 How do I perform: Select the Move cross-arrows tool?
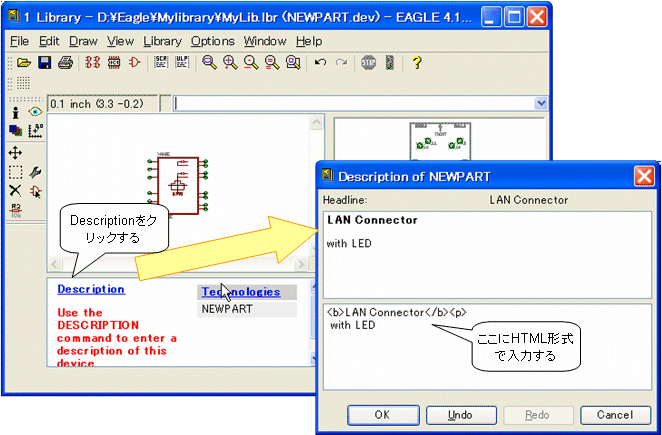pyautogui.click(x=15, y=153)
